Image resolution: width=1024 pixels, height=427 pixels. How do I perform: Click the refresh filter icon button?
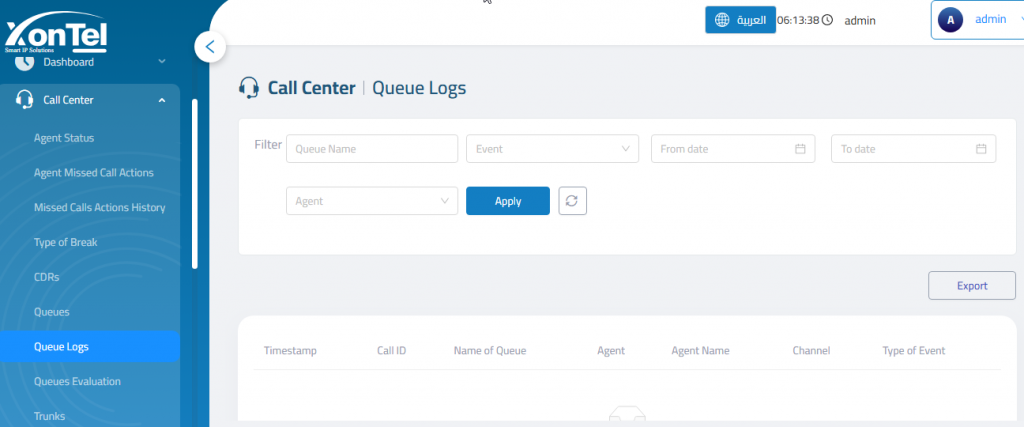[572, 200]
